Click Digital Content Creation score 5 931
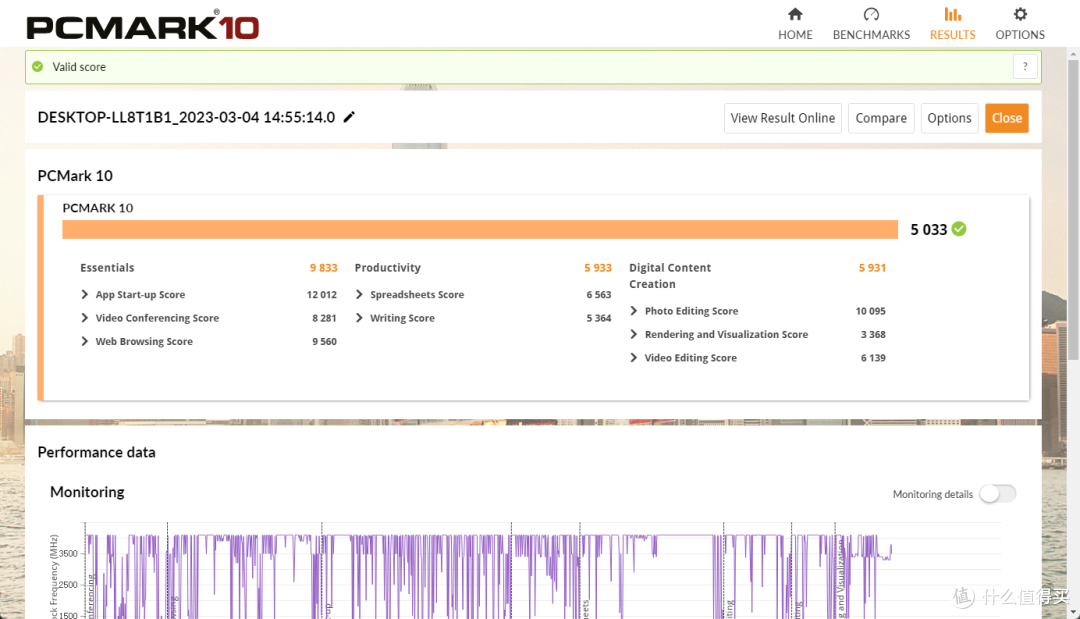 (x=872, y=268)
